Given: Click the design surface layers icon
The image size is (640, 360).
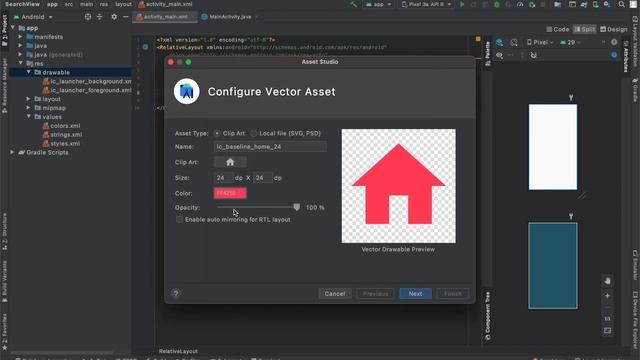Looking at the screenshot, I should point(499,42).
